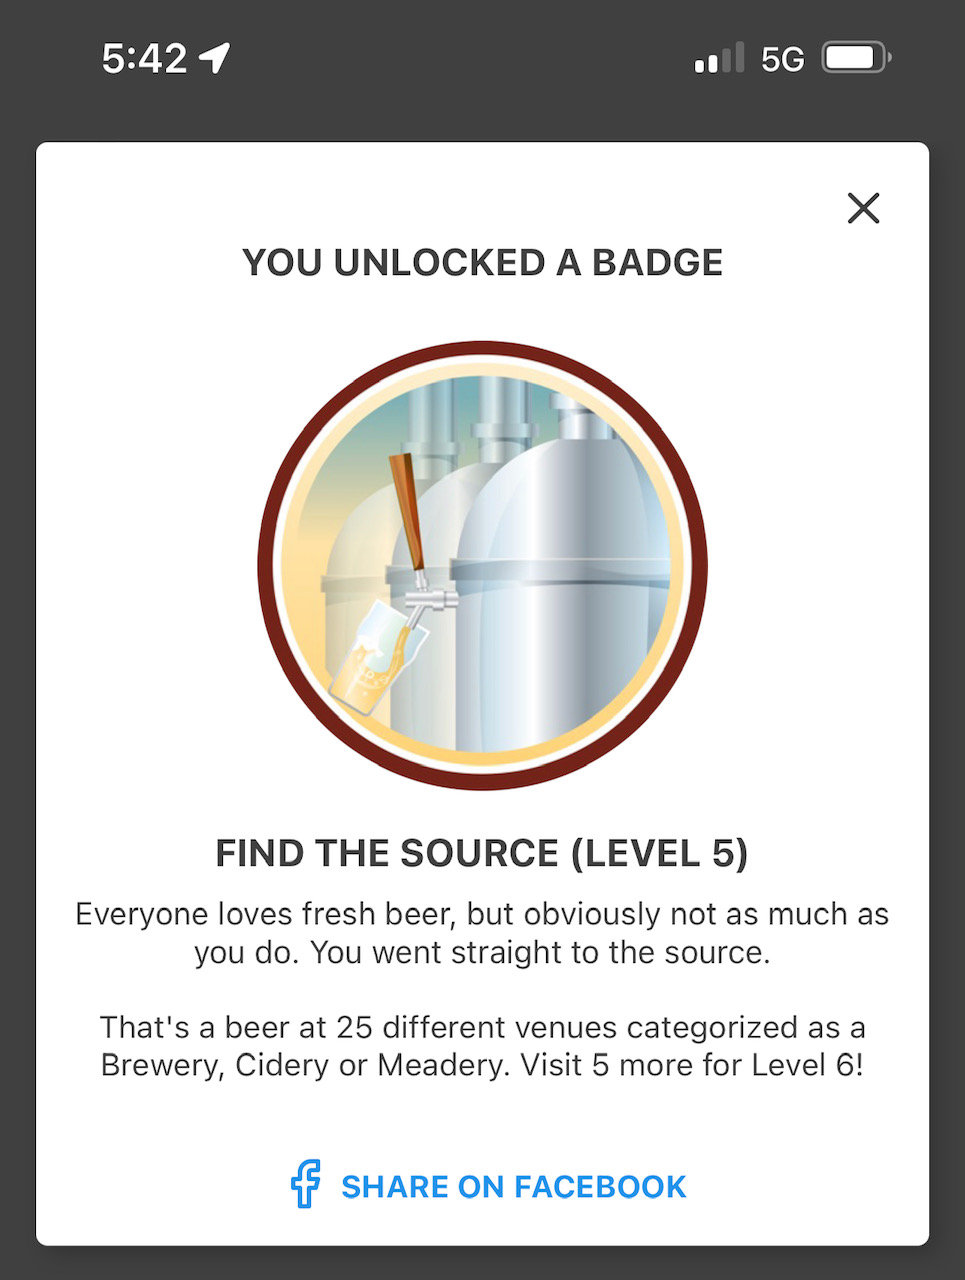This screenshot has height=1280, width=965.
Task: Click the Facebook logo icon
Action: pyautogui.click(x=306, y=1185)
